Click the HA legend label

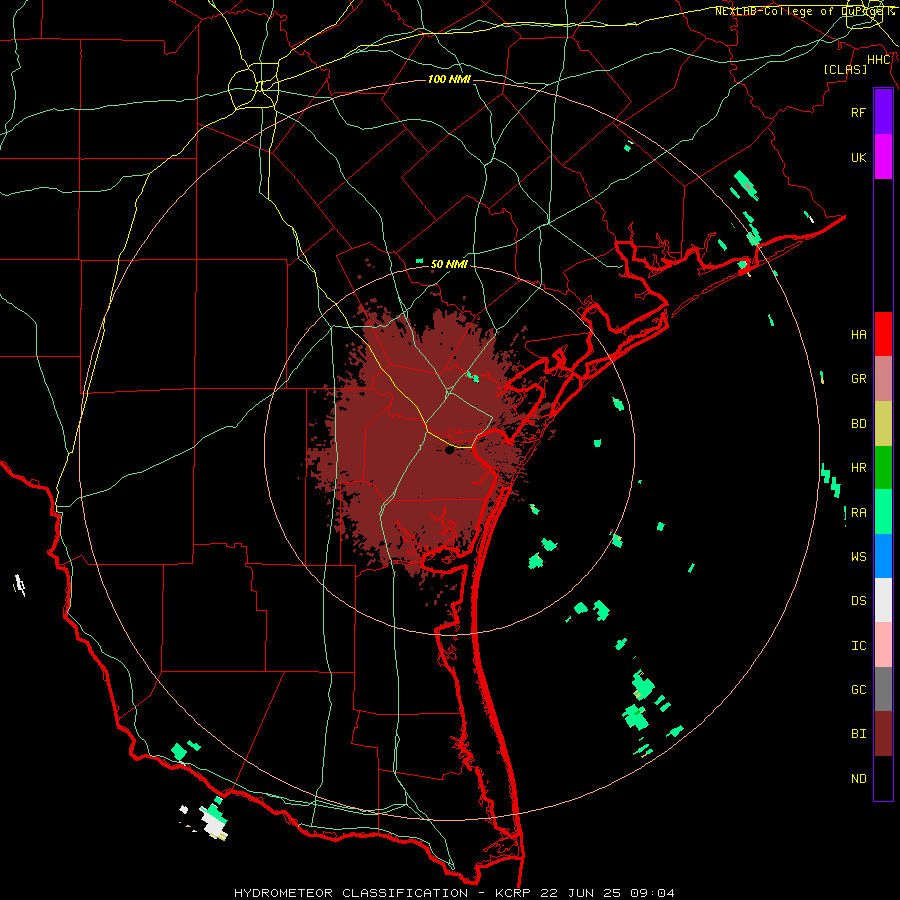858,335
